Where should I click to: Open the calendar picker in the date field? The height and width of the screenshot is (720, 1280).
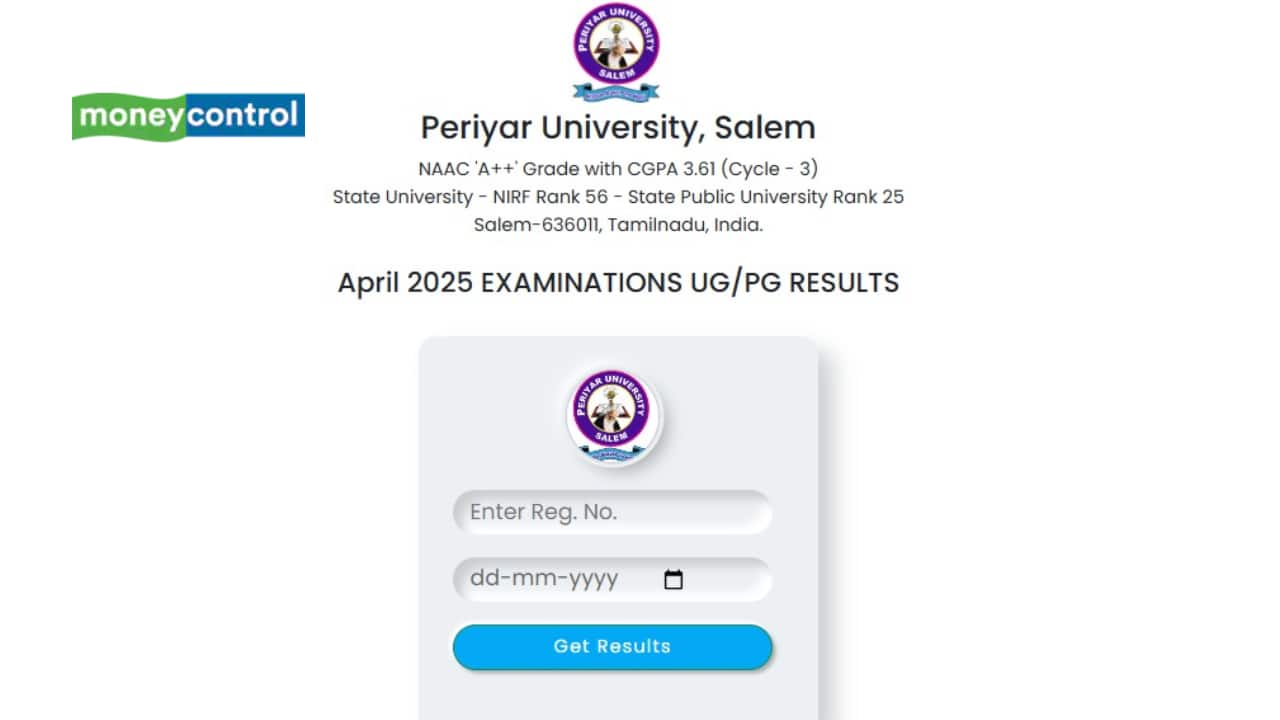point(675,578)
